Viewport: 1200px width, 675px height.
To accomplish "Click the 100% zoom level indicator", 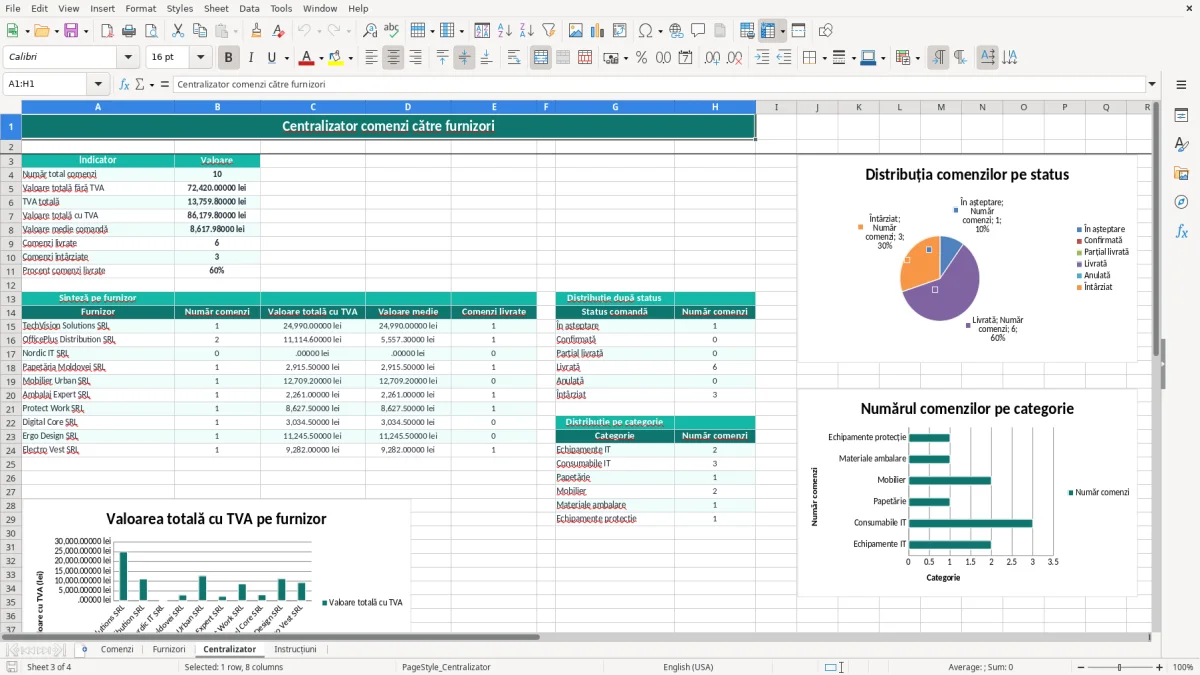I will point(1183,667).
